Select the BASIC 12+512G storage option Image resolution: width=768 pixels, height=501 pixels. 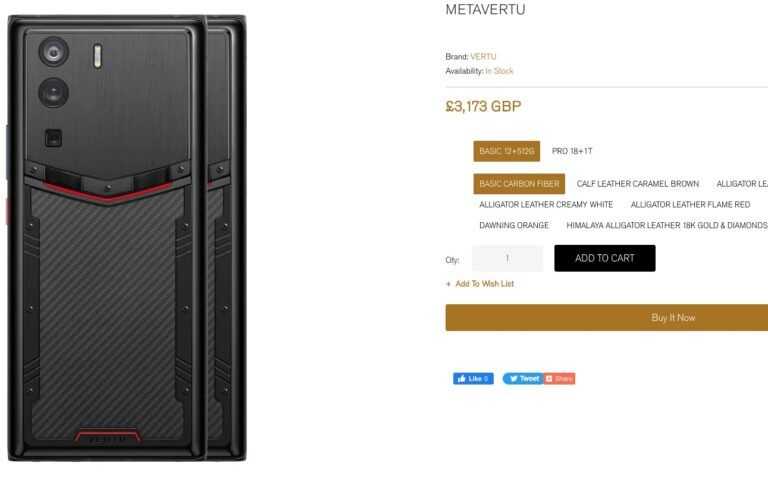point(506,151)
